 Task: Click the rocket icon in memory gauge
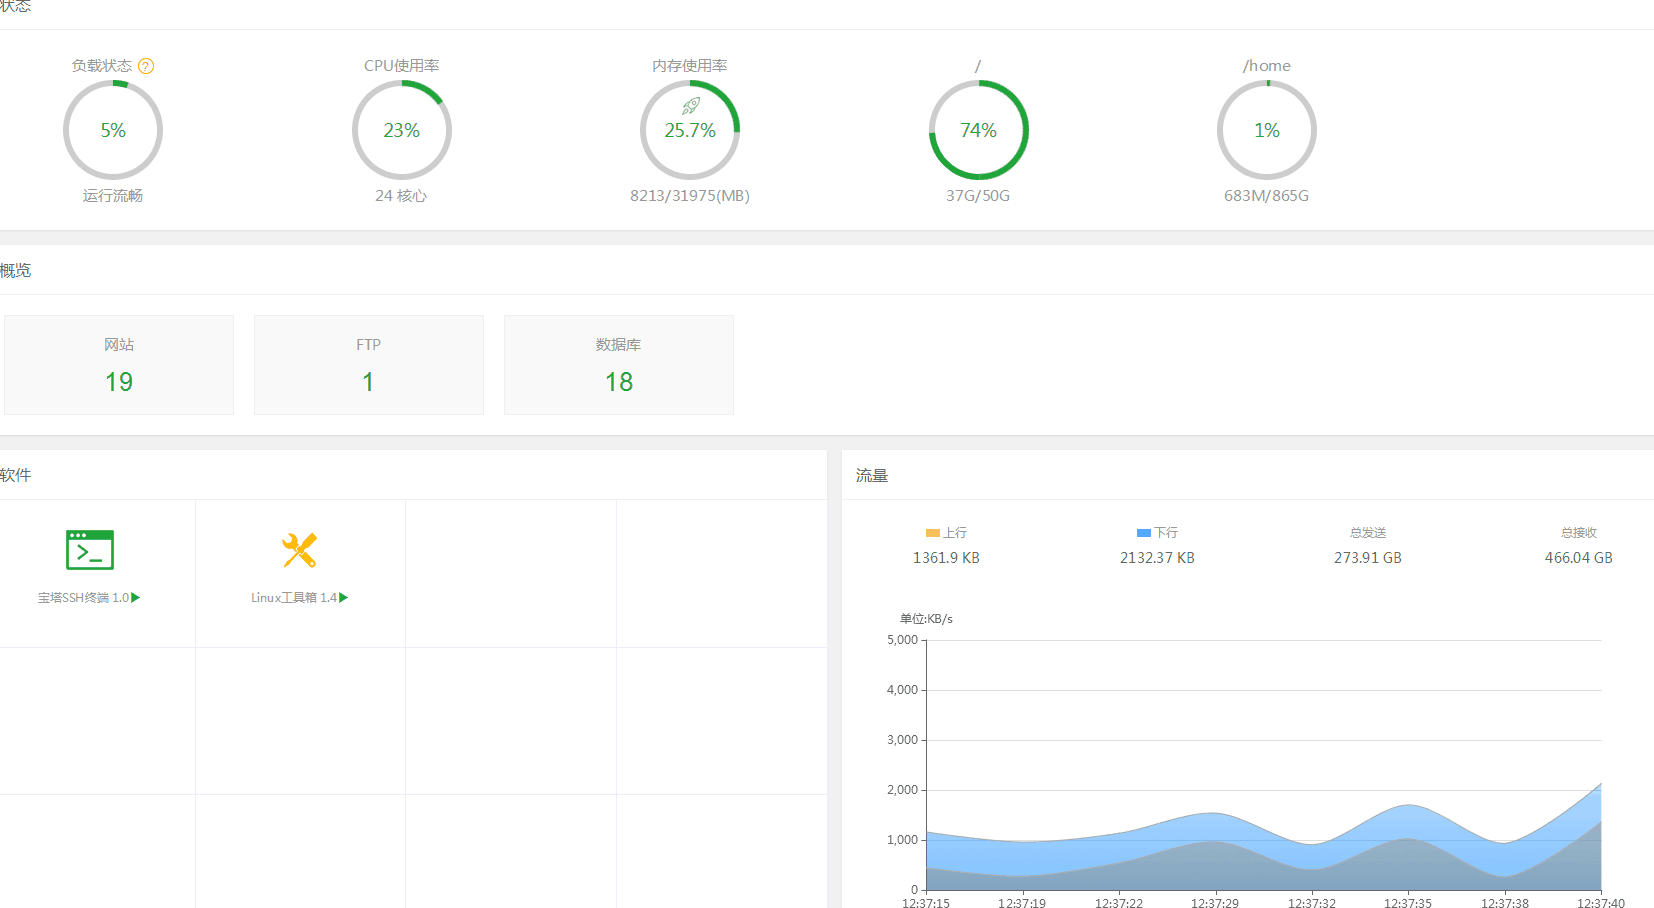(690, 106)
